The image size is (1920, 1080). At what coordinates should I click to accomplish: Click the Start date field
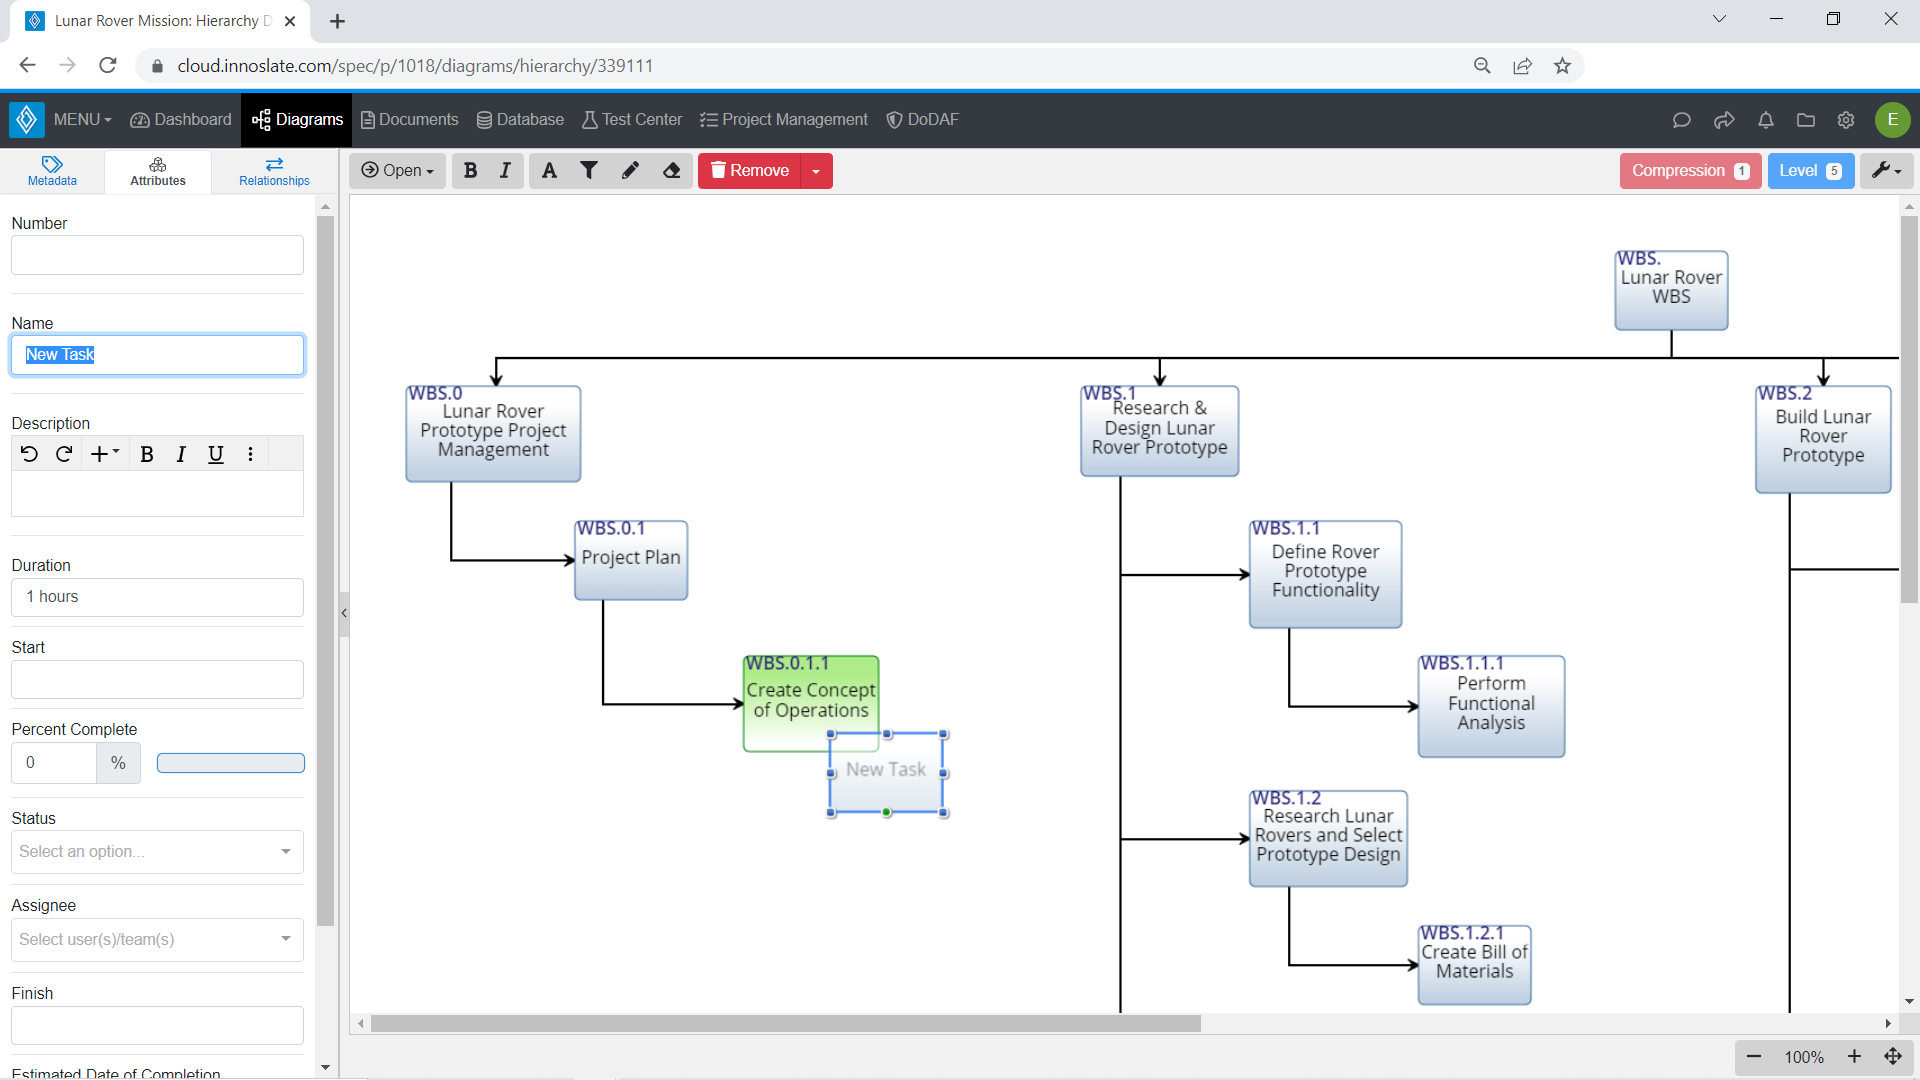coord(157,680)
